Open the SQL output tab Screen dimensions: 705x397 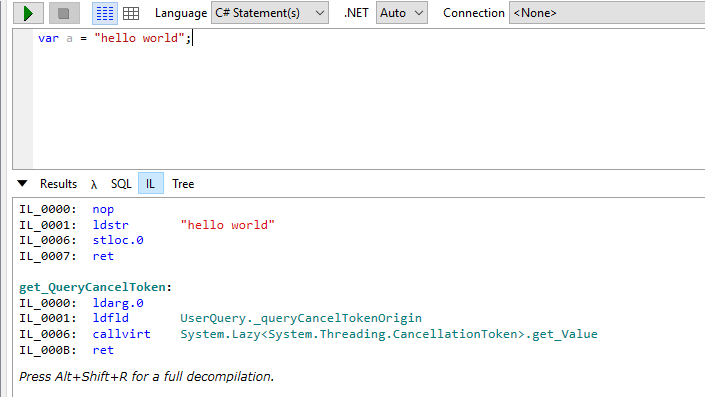[x=121, y=184]
